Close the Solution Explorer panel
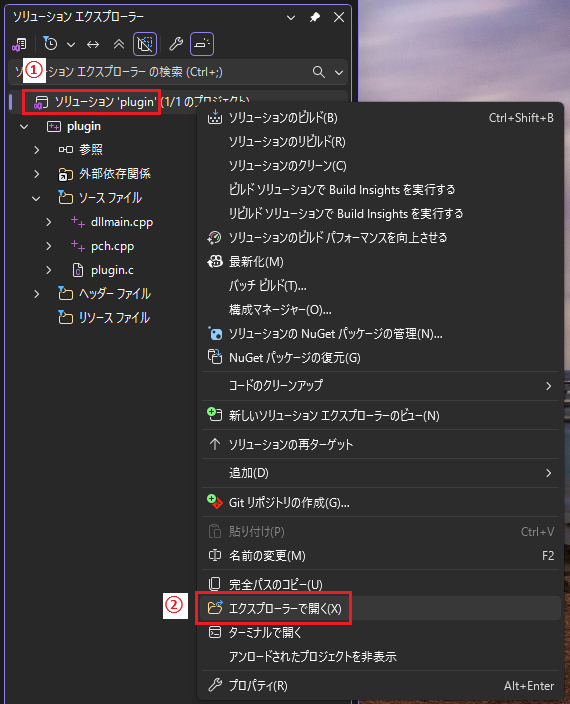The image size is (570, 704). (339, 17)
